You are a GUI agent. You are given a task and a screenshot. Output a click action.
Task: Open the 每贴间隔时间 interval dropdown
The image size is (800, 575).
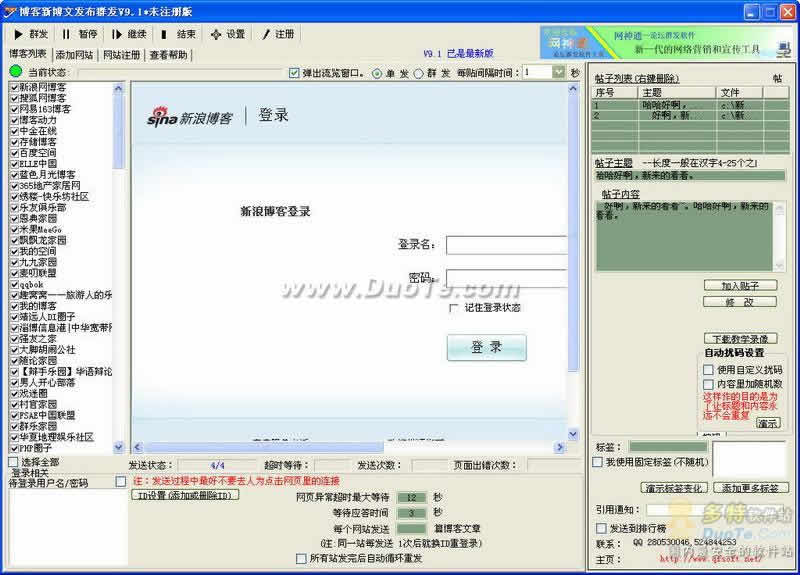coord(558,72)
